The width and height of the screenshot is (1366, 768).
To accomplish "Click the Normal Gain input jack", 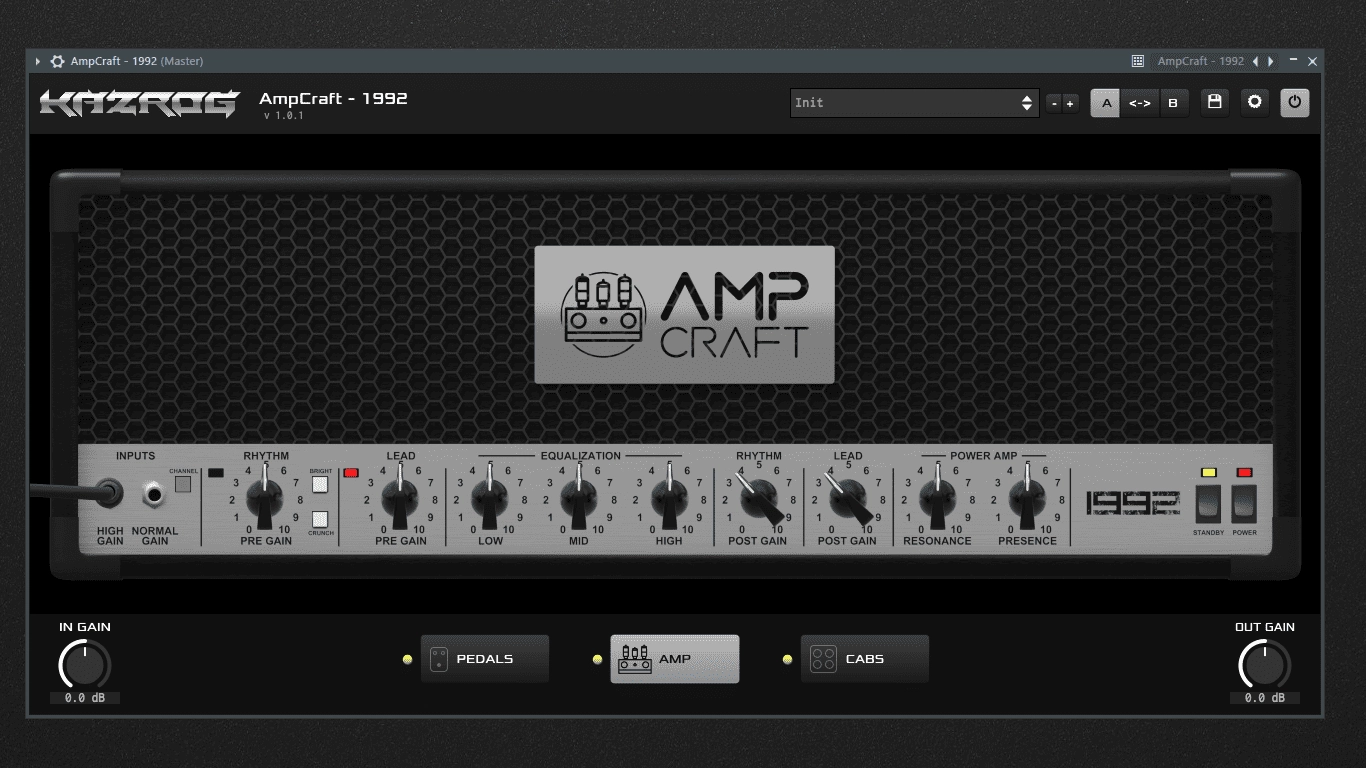I will coord(154,494).
